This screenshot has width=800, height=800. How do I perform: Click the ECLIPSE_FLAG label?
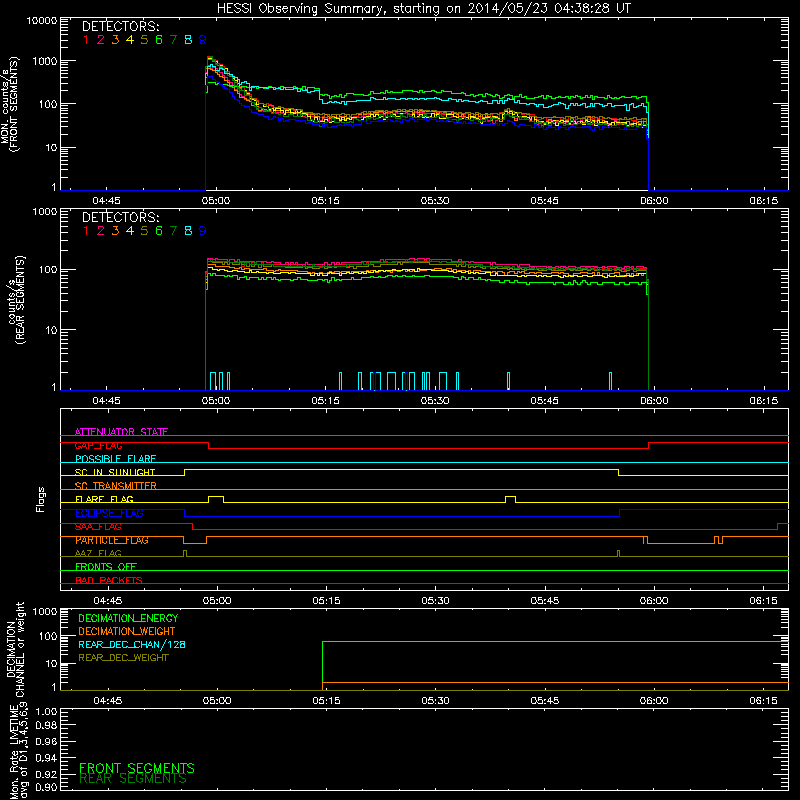click(109, 513)
